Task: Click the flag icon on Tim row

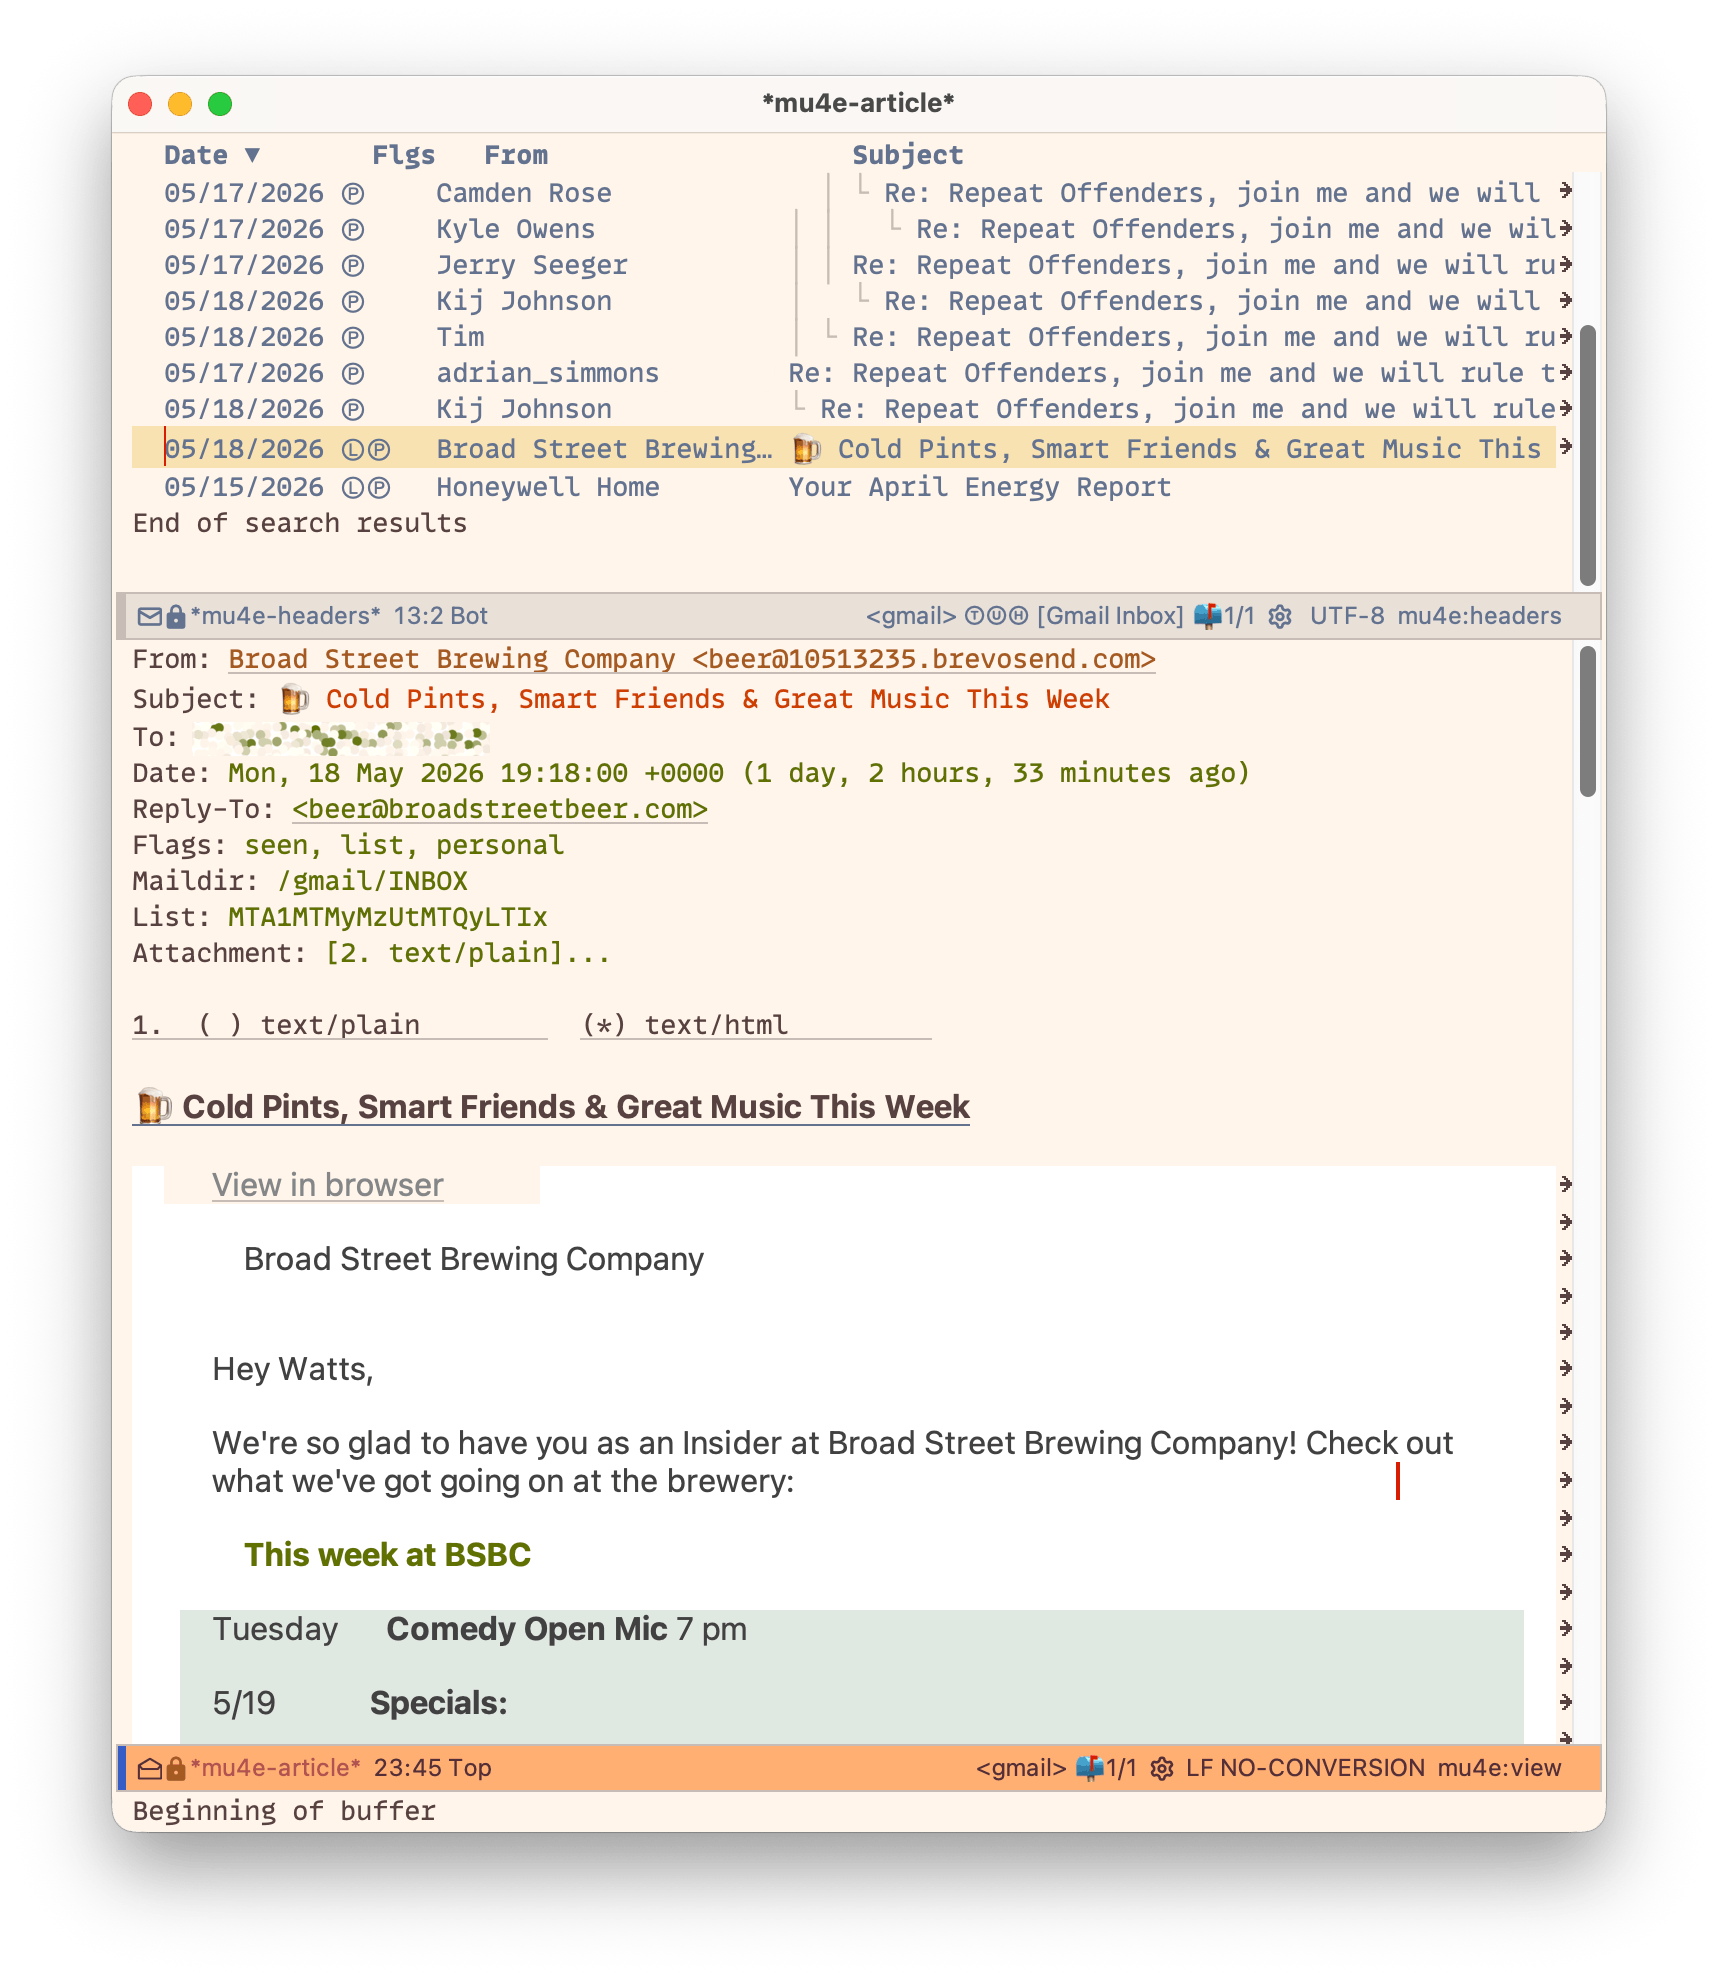Action: (x=352, y=337)
